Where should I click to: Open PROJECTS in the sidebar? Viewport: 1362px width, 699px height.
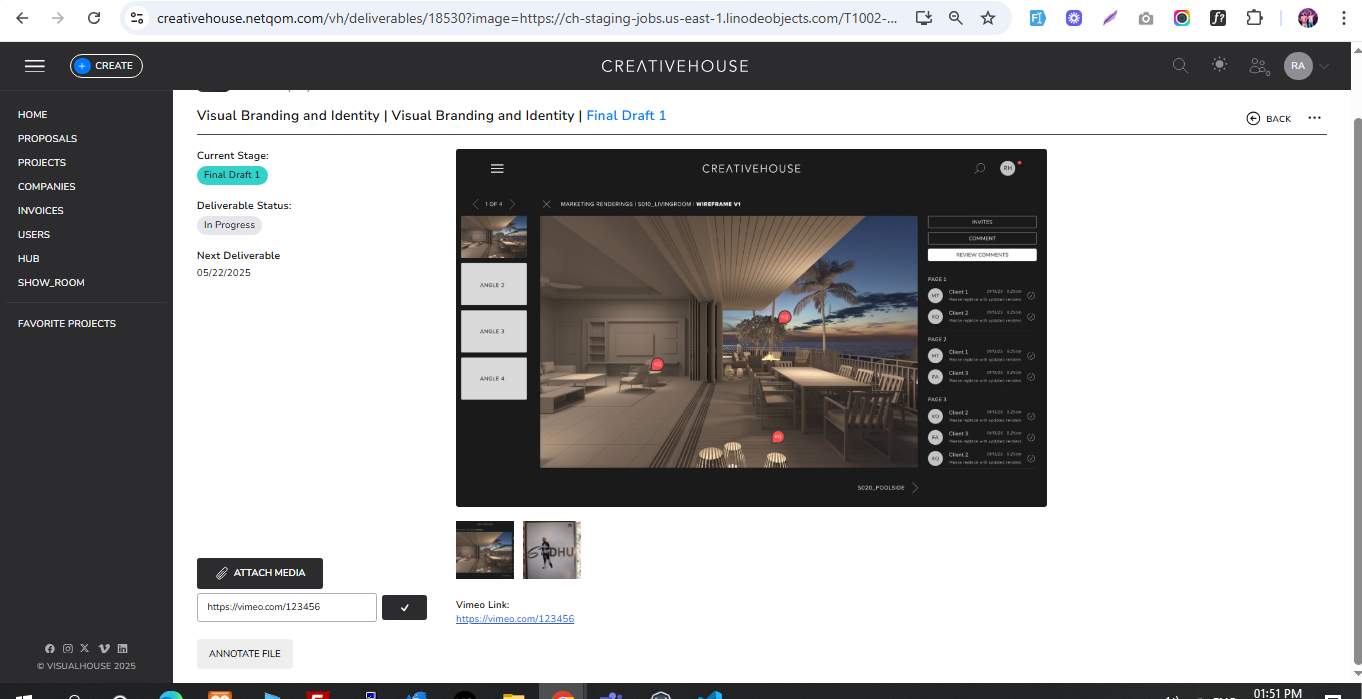pos(42,163)
